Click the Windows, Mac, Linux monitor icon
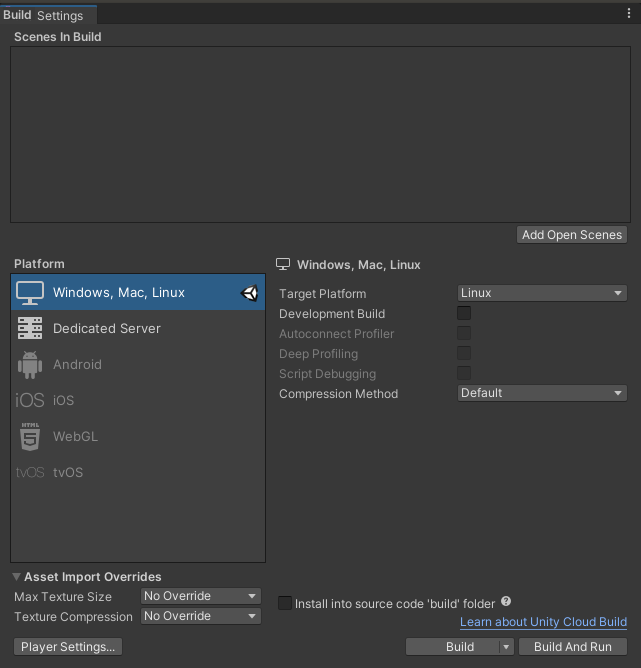 pos(30,293)
